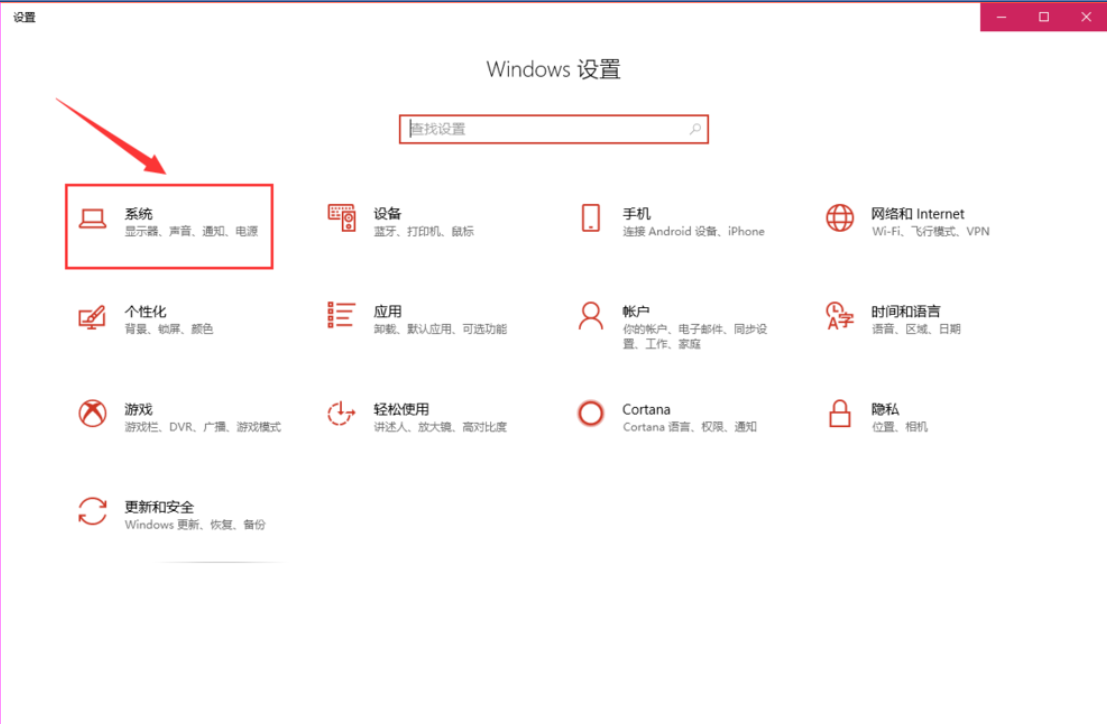The width and height of the screenshot is (1107, 724).
Task: Click the Wi-Fi、飞行模式、VPN subtitle
Action: pyautogui.click(x=930, y=231)
